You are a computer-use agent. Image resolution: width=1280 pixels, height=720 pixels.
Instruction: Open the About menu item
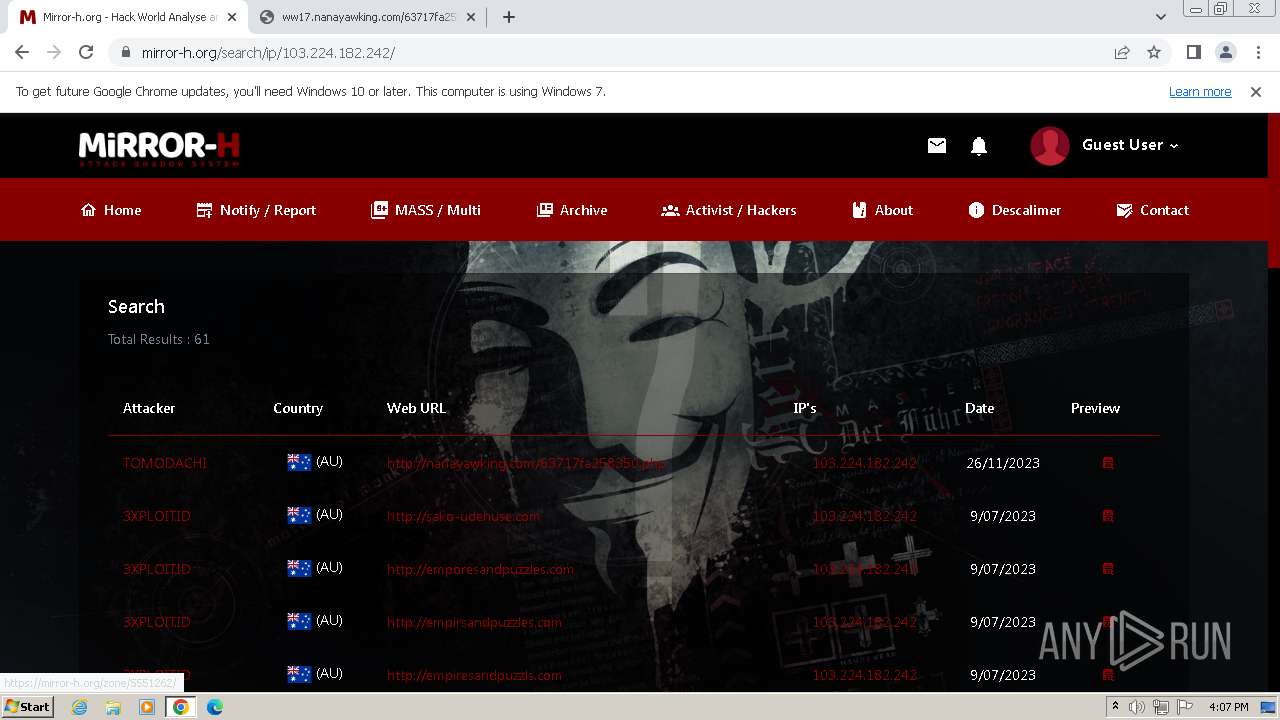[882, 210]
